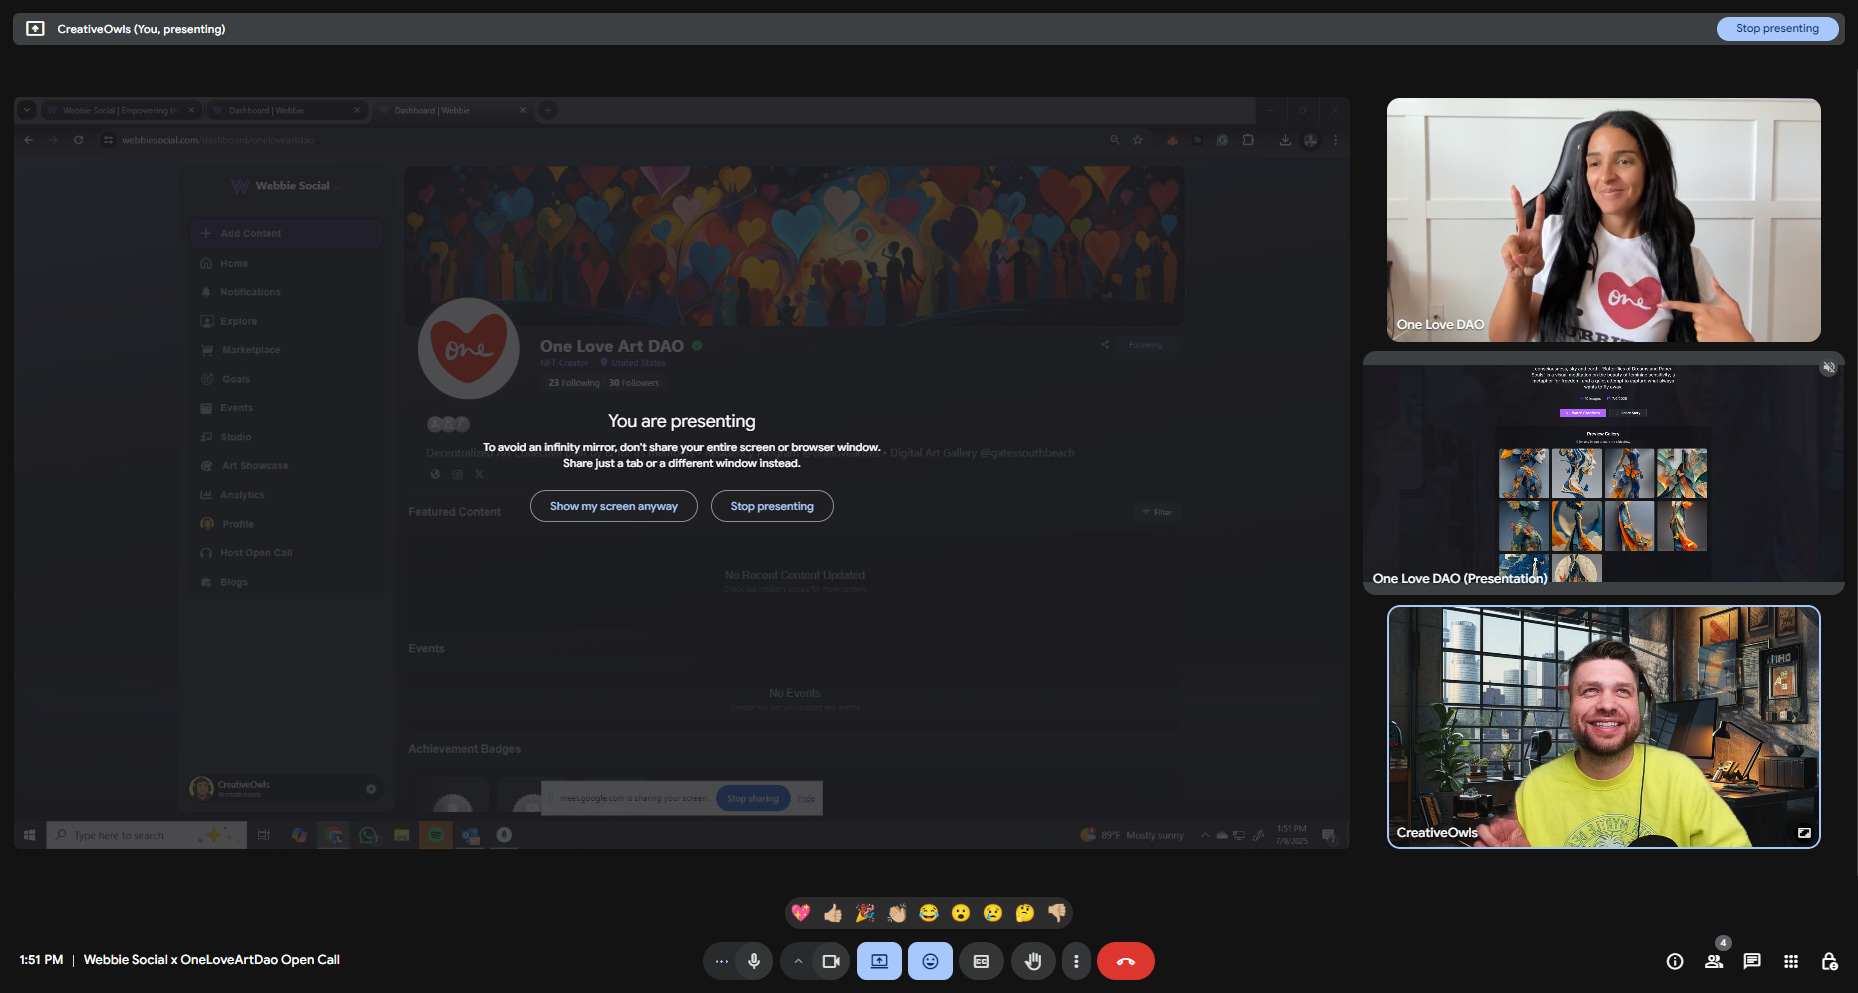Click Show my screen anyway

613,506
